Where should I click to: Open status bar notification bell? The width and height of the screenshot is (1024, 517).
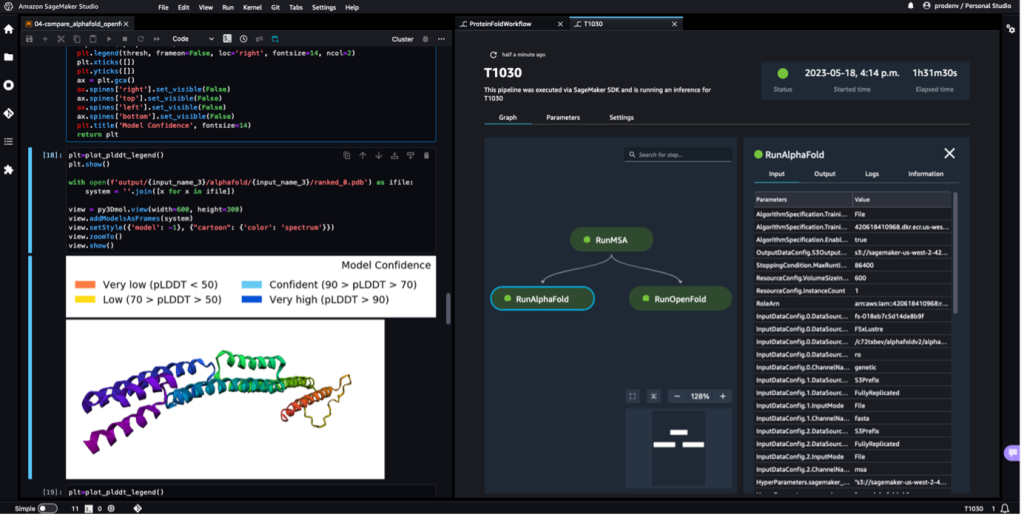[1005, 509]
